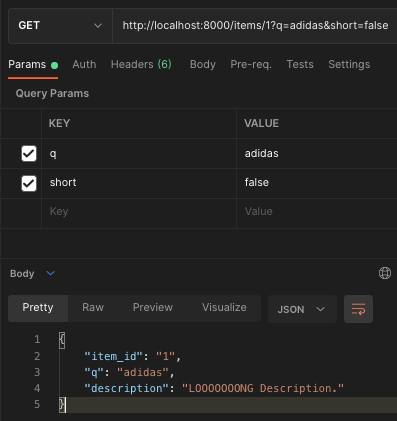Click the KEY column header
397x421 pixels.
pos(59,123)
